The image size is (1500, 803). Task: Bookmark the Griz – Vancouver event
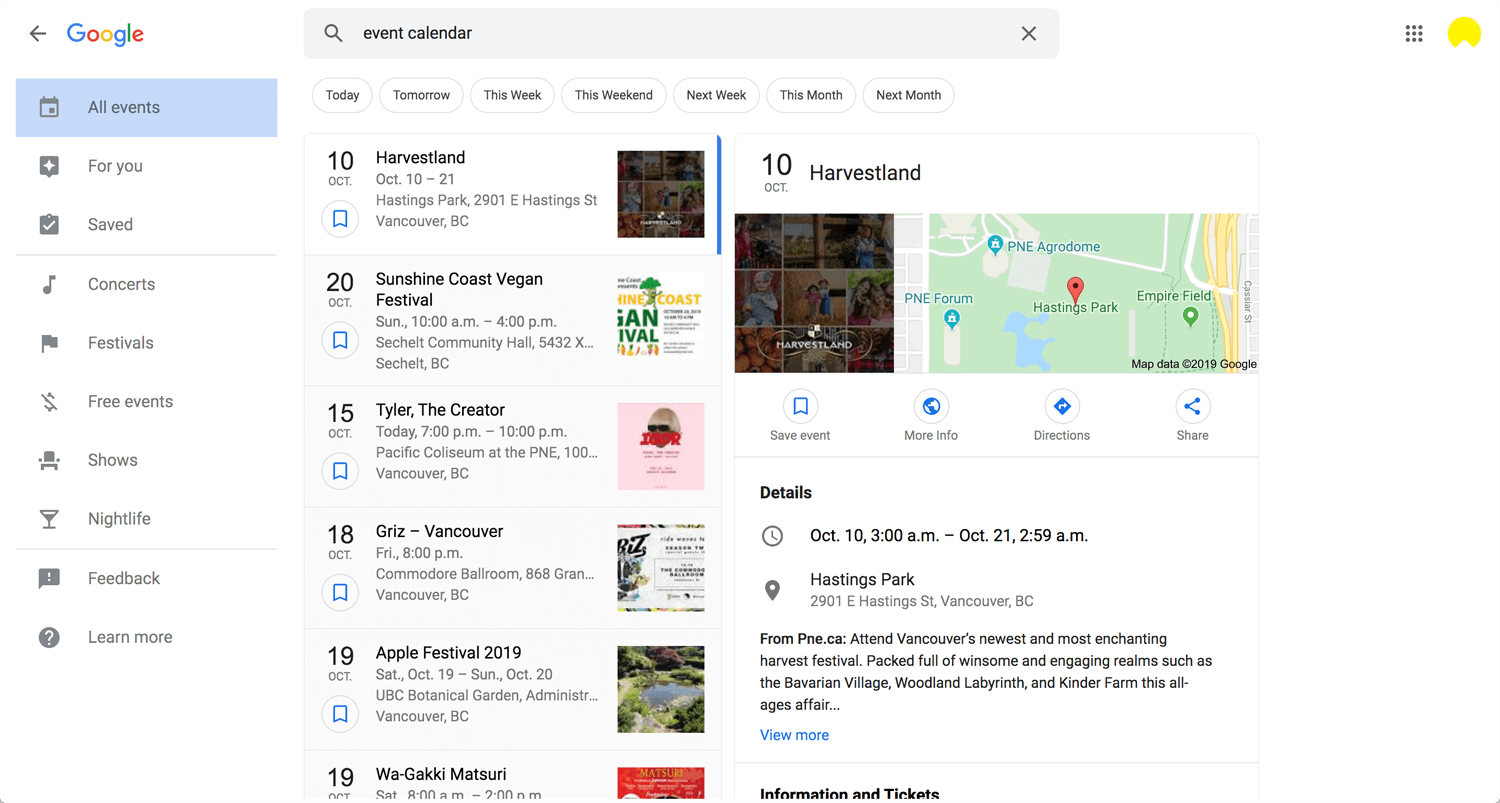coord(340,593)
